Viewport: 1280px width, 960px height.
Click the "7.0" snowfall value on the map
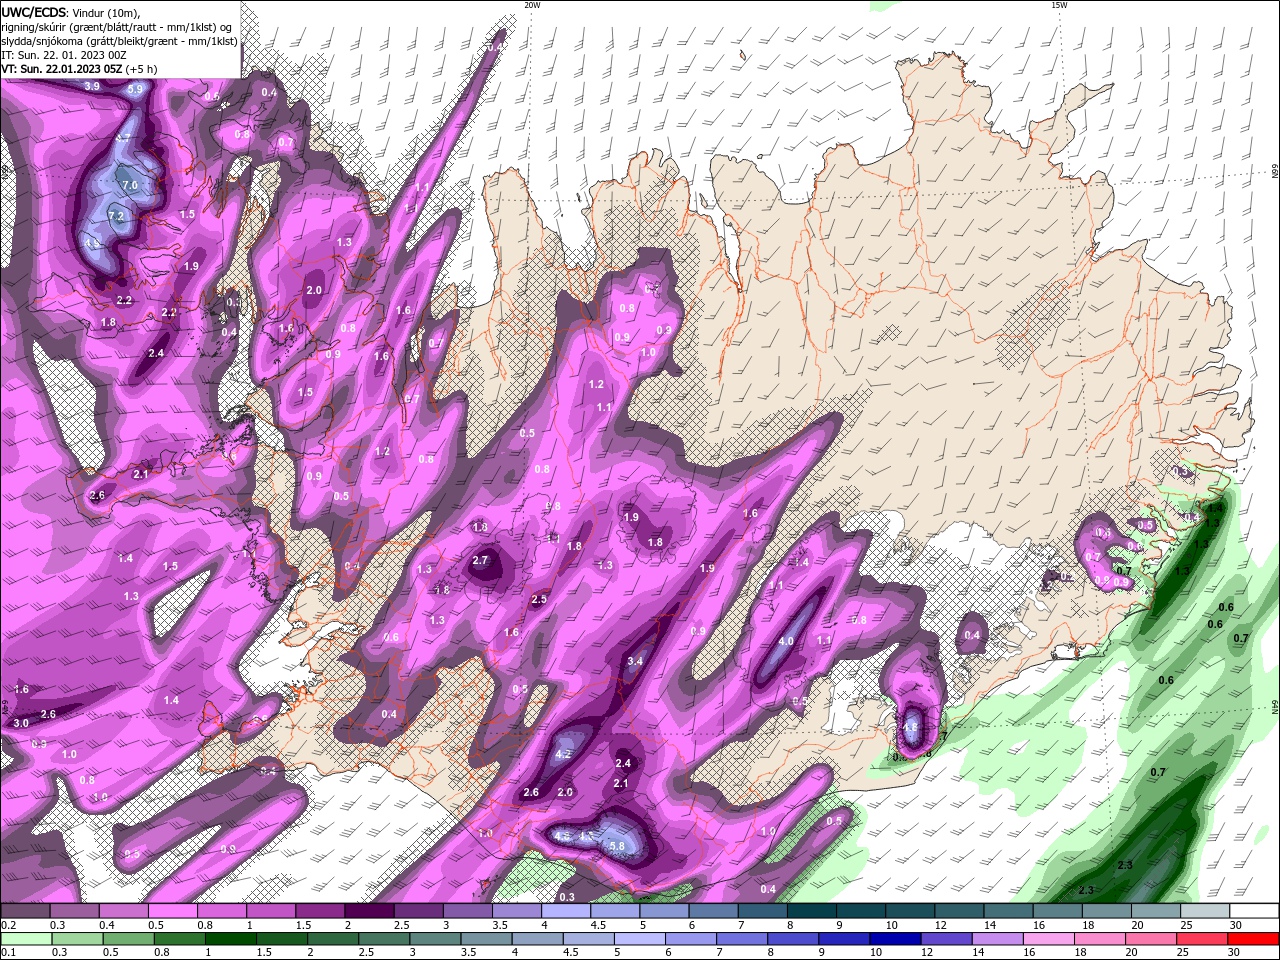tap(130, 186)
